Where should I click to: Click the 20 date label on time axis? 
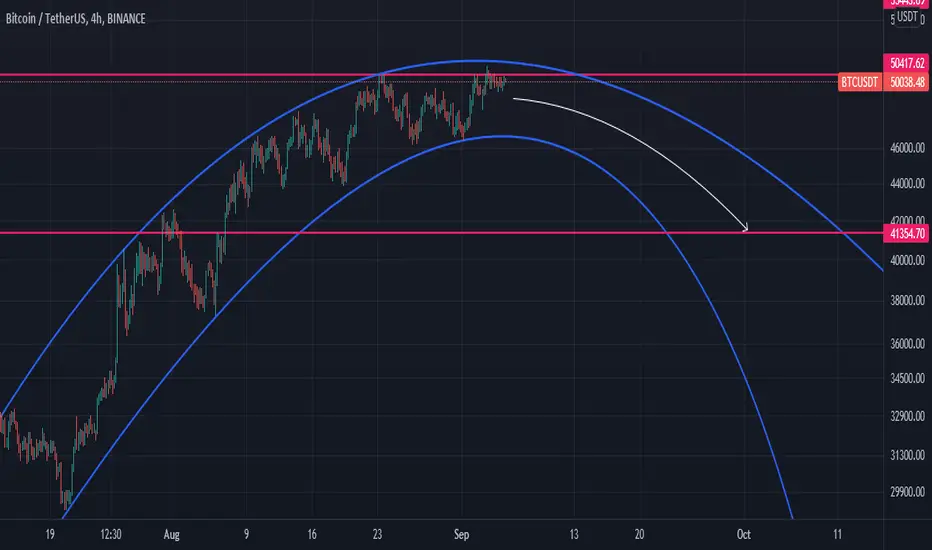(640, 535)
